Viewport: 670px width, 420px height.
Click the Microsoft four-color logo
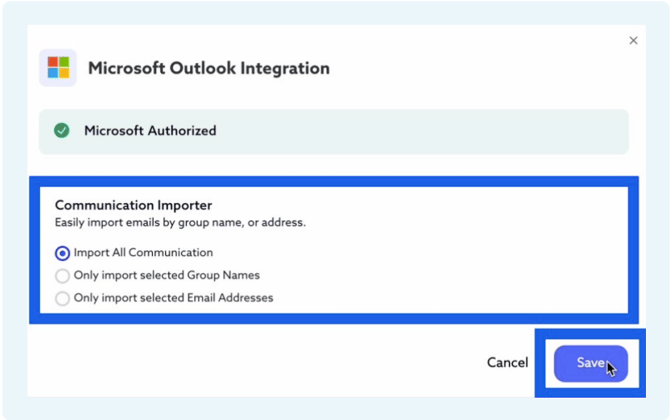(58, 68)
